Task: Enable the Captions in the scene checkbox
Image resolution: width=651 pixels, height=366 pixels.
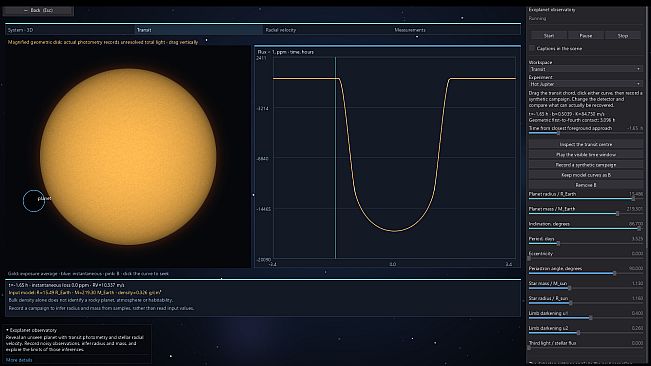Action: pos(532,49)
